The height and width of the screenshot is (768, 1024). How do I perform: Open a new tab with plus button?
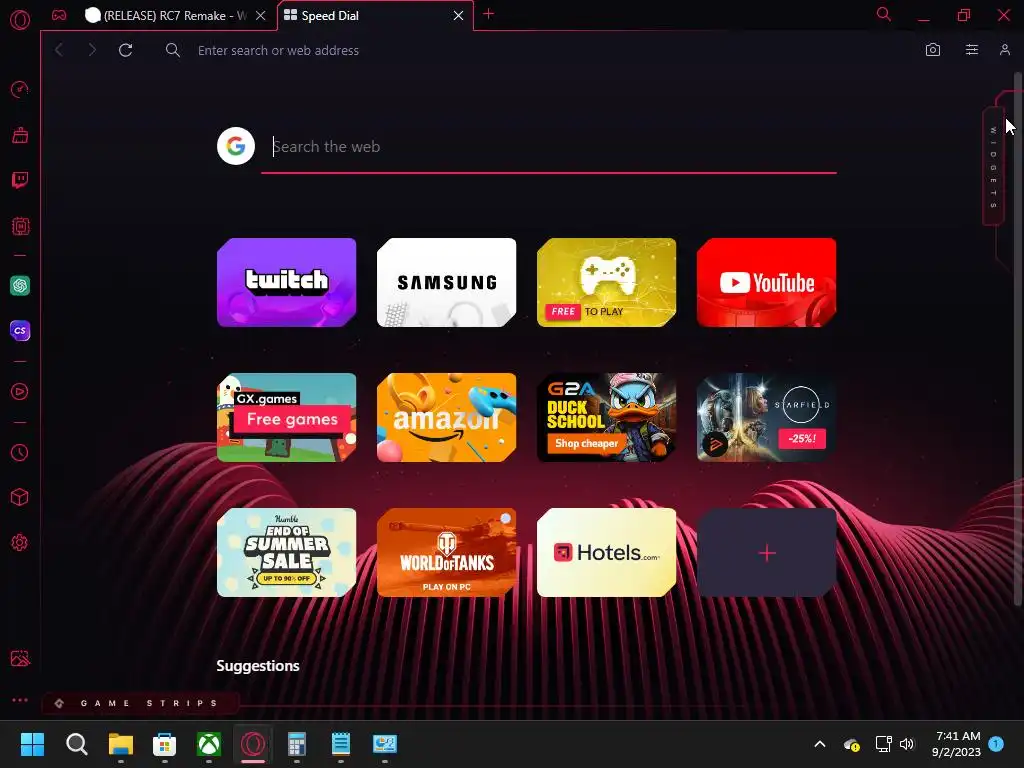[x=488, y=14]
